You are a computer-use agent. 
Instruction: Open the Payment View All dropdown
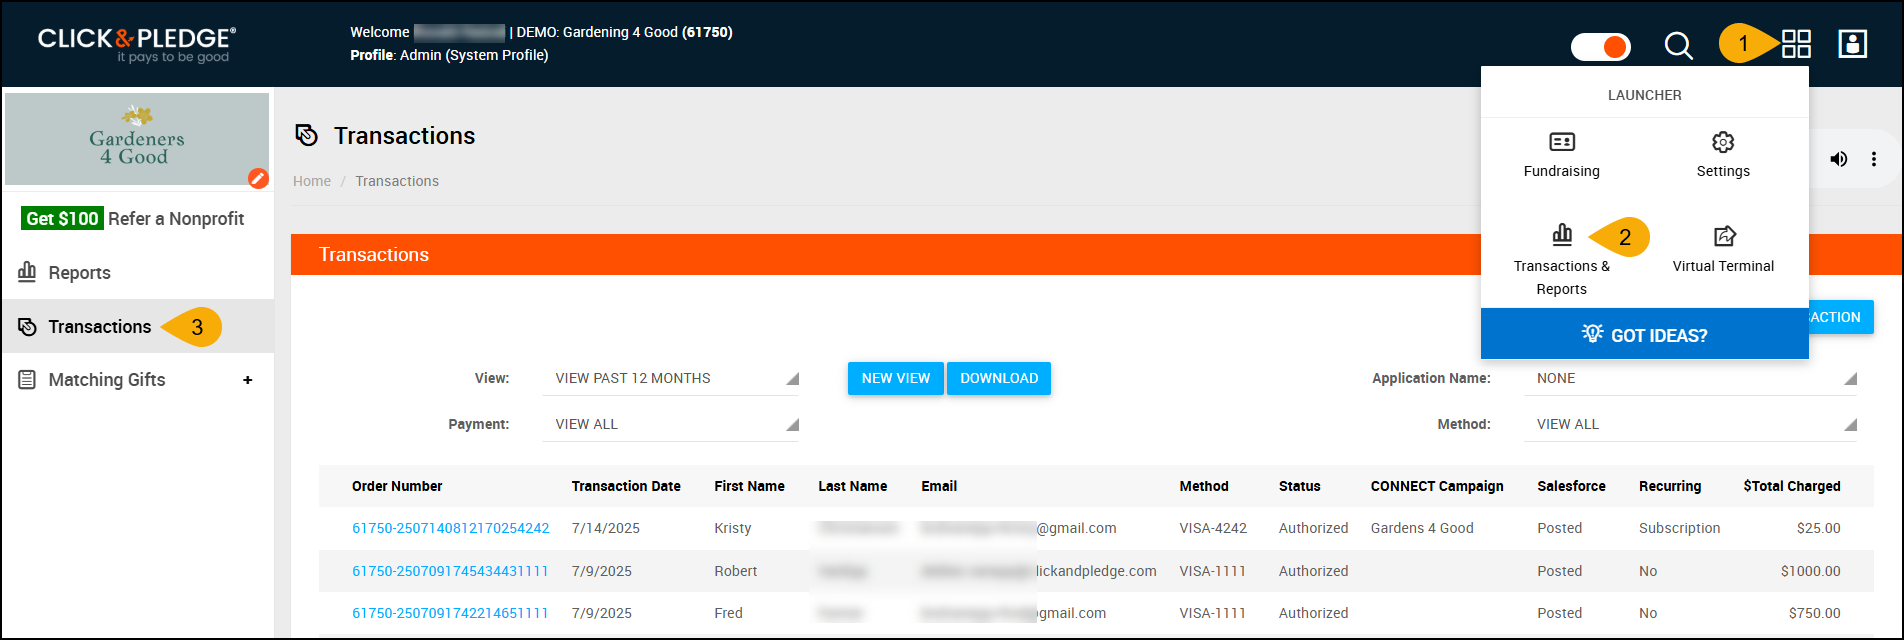671,424
